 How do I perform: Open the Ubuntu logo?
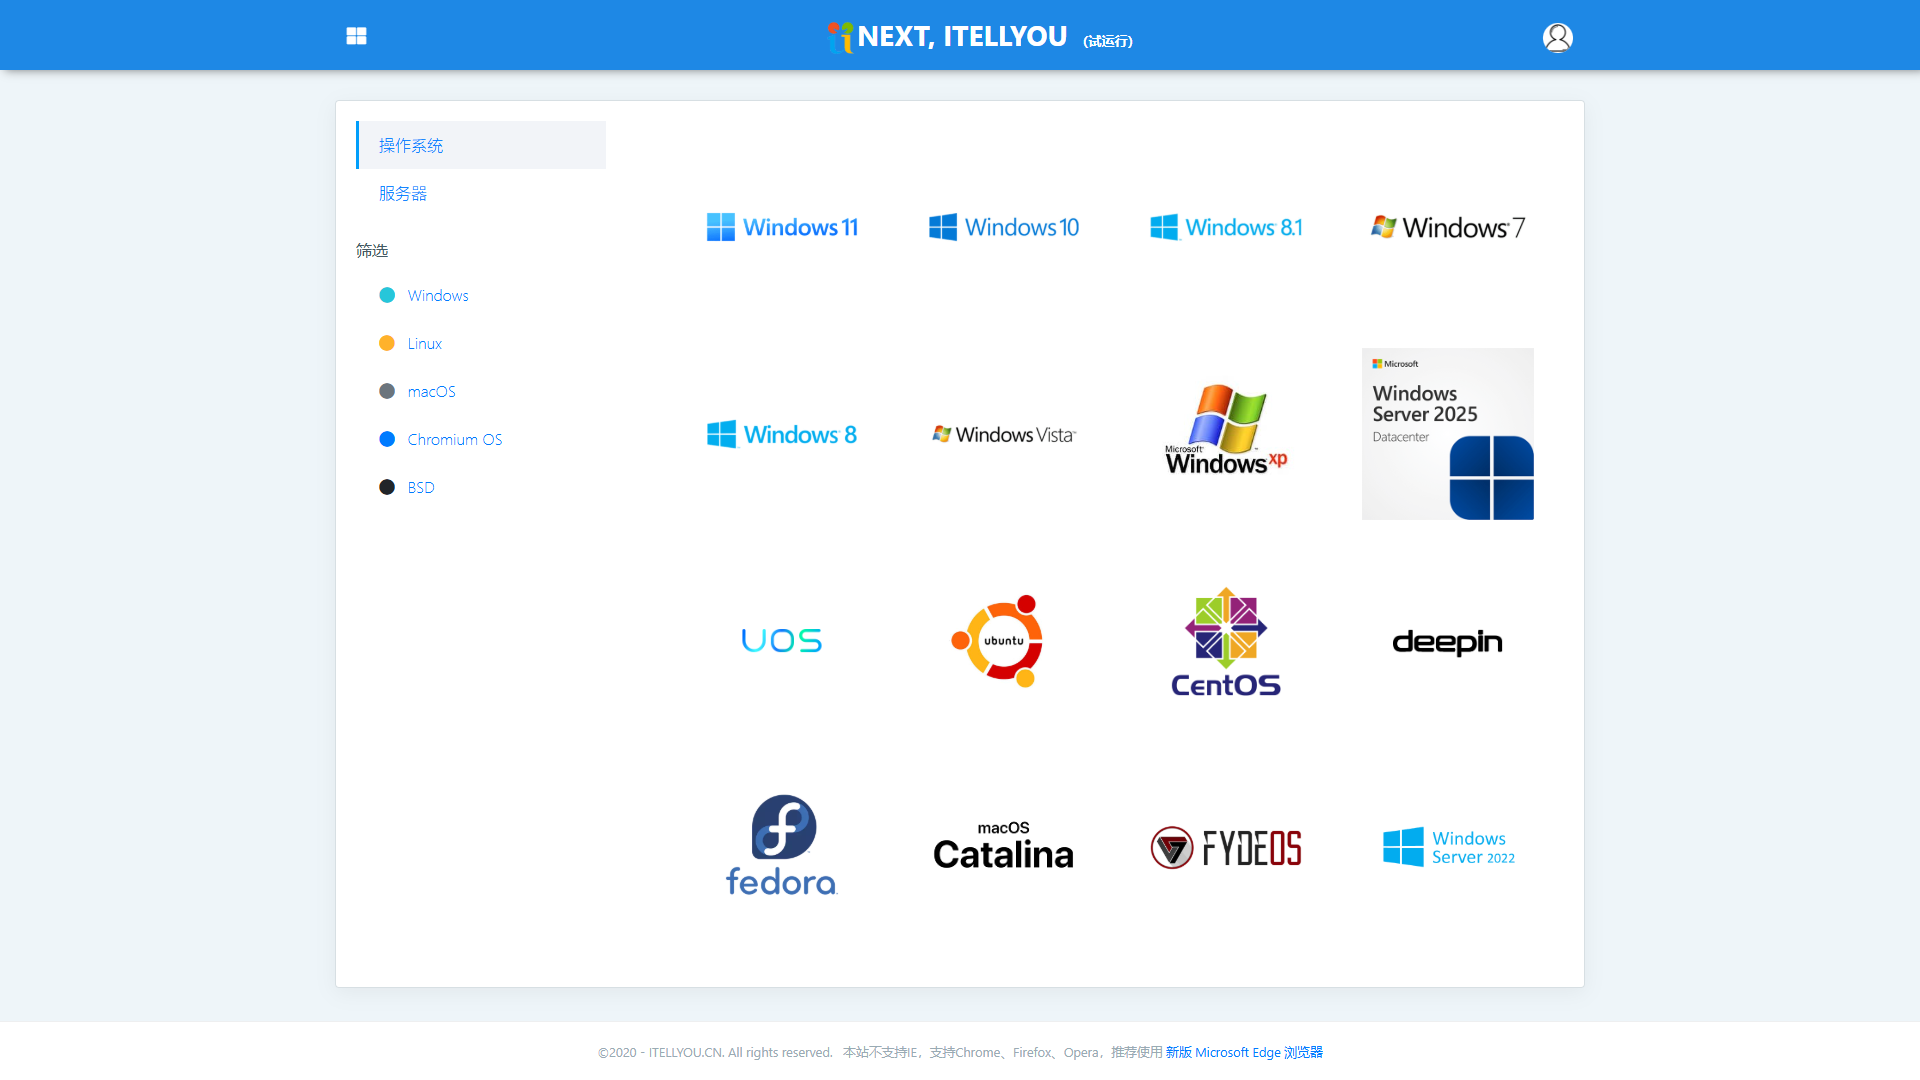coord(998,641)
